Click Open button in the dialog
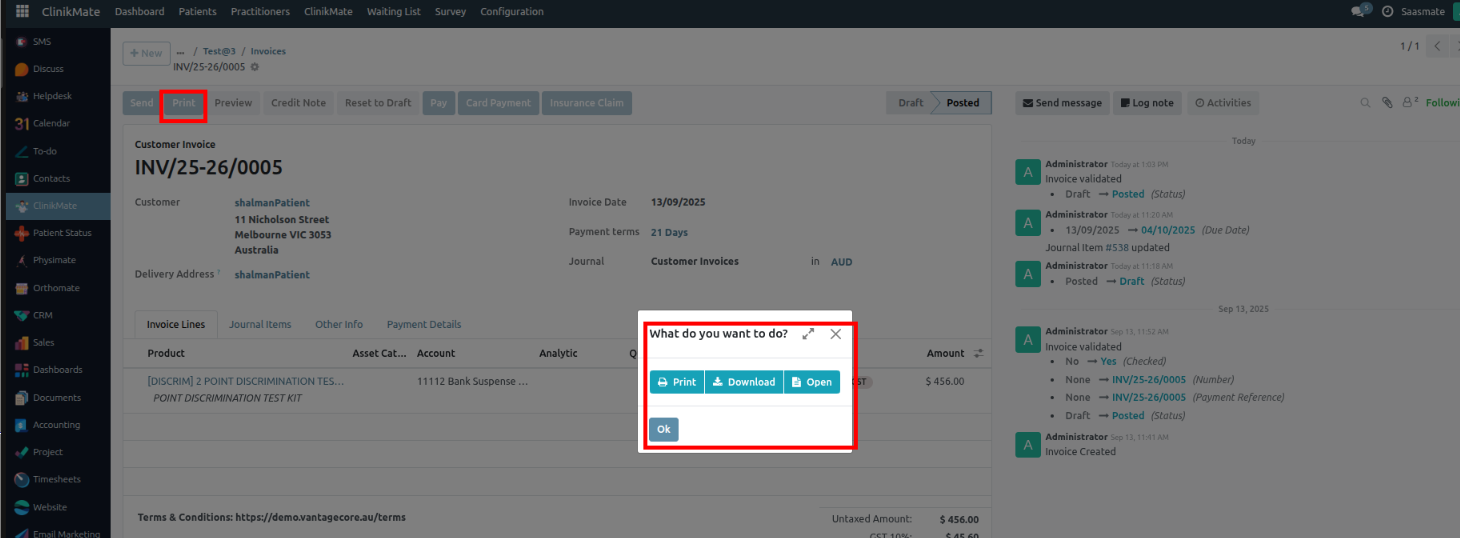This screenshot has height=538, width=1460. tap(811, 382)
